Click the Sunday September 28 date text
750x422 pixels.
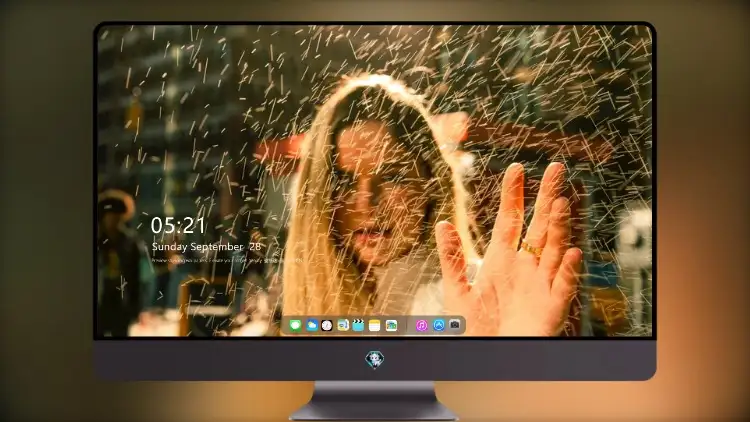207,247
